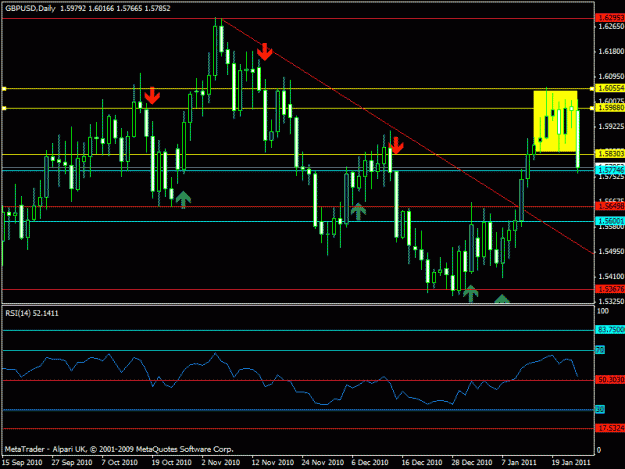Click the left handle of the 1.60554 yellow line
Image resolution: width=625 pixels, height=469 pixels.
[4, 88]
